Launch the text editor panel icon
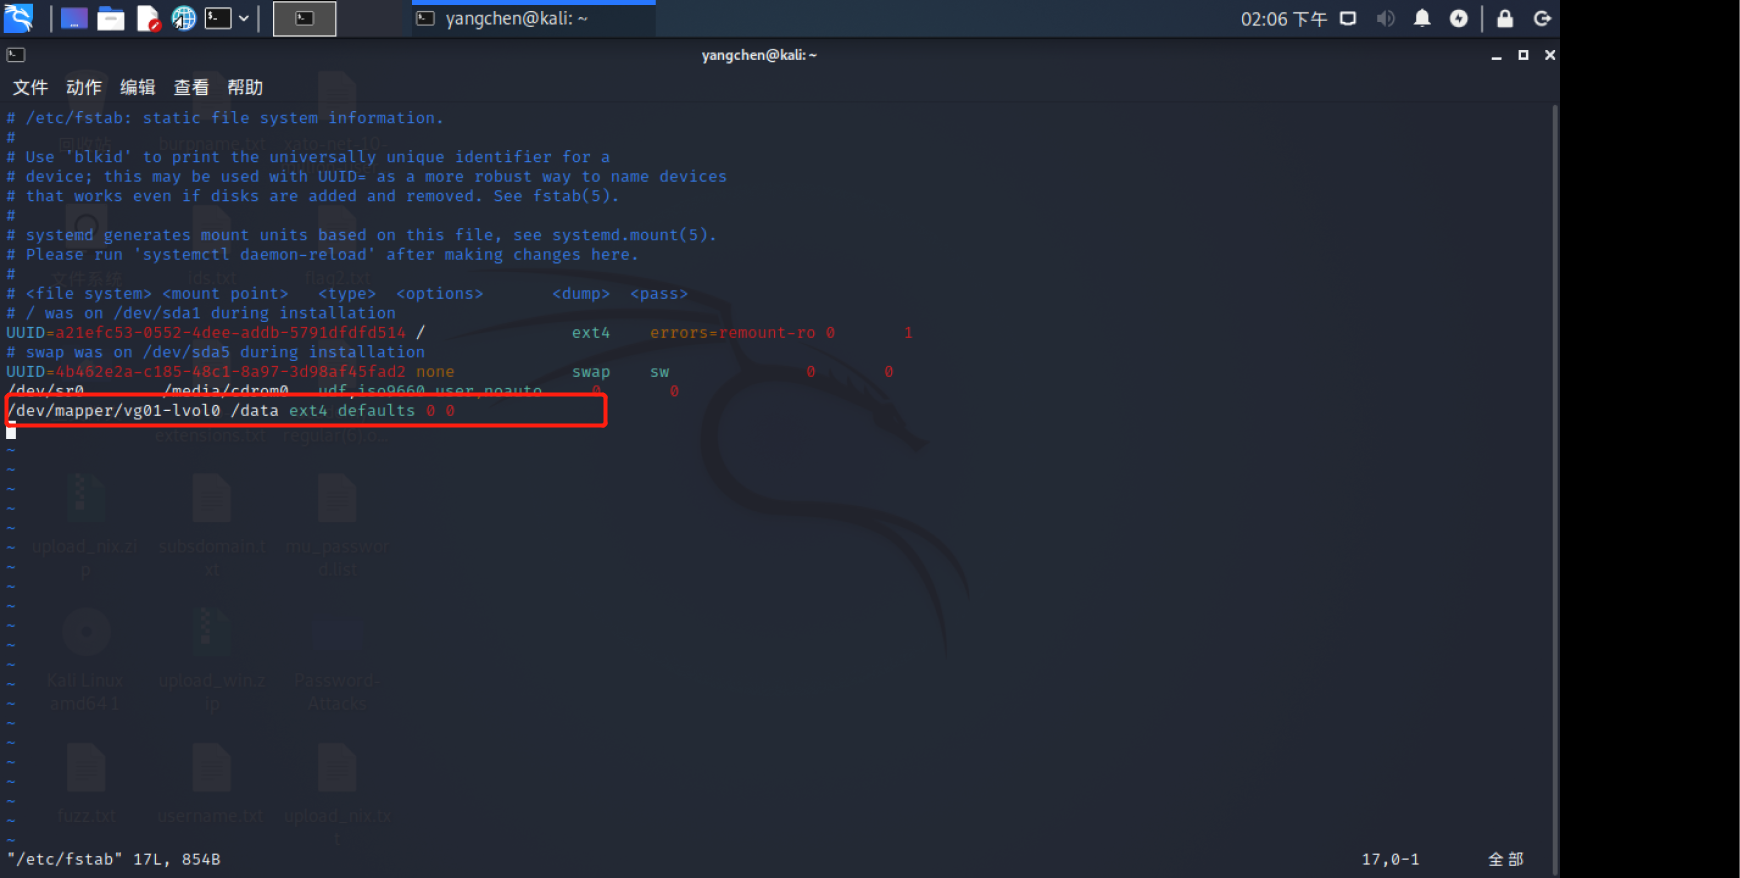This screenshot has width=1740, height=878. (148, 18)
